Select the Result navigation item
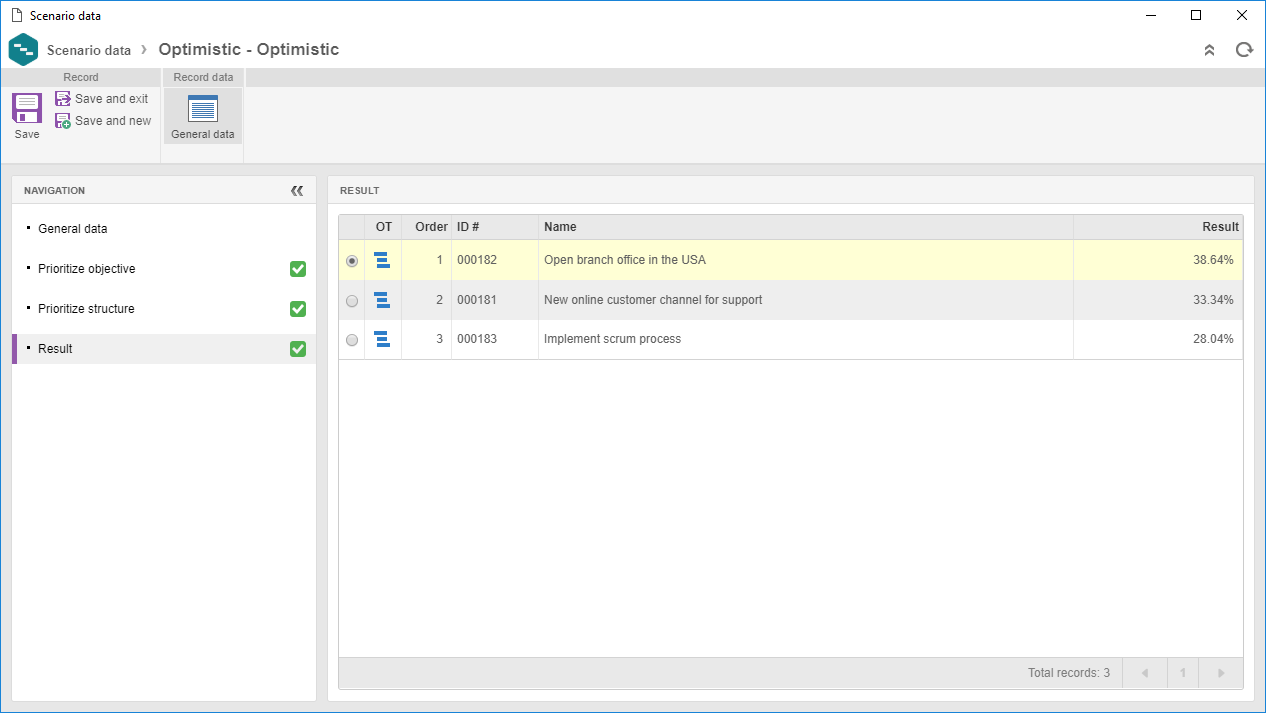This screenshot has height=713, width=1266. pos(164,349)
